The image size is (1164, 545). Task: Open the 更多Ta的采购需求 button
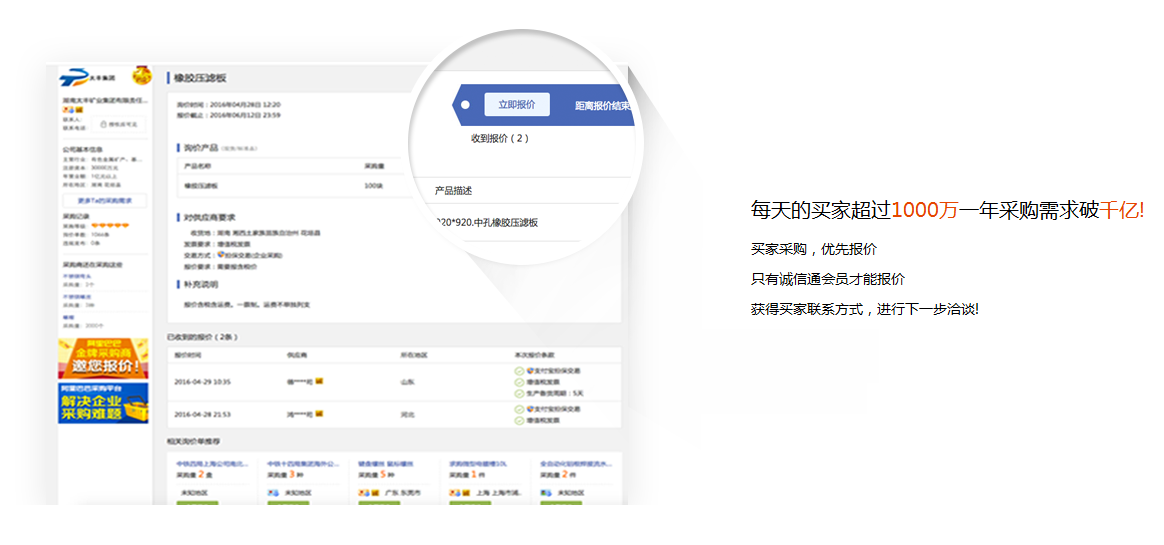[104, 200]
